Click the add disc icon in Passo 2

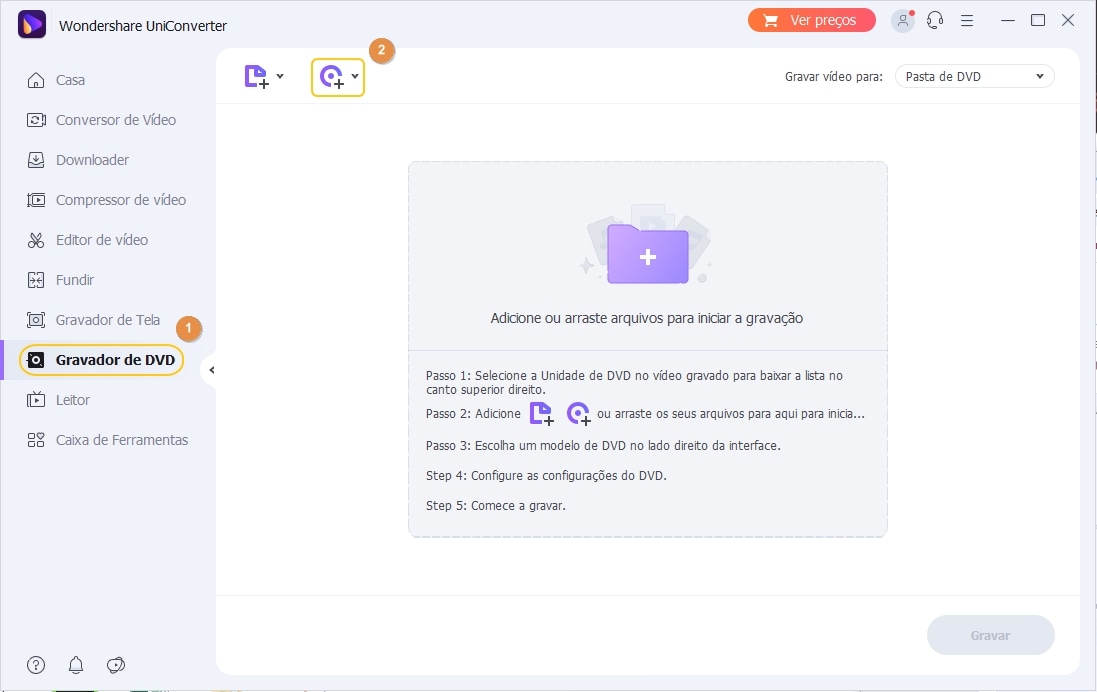tap(579, 414)
